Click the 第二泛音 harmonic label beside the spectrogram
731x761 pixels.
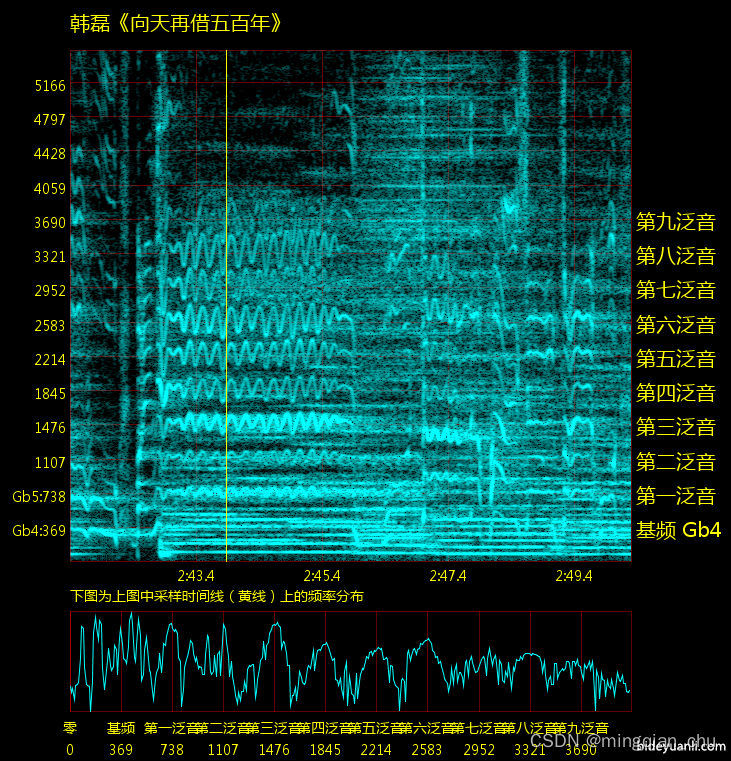point(676,462)
